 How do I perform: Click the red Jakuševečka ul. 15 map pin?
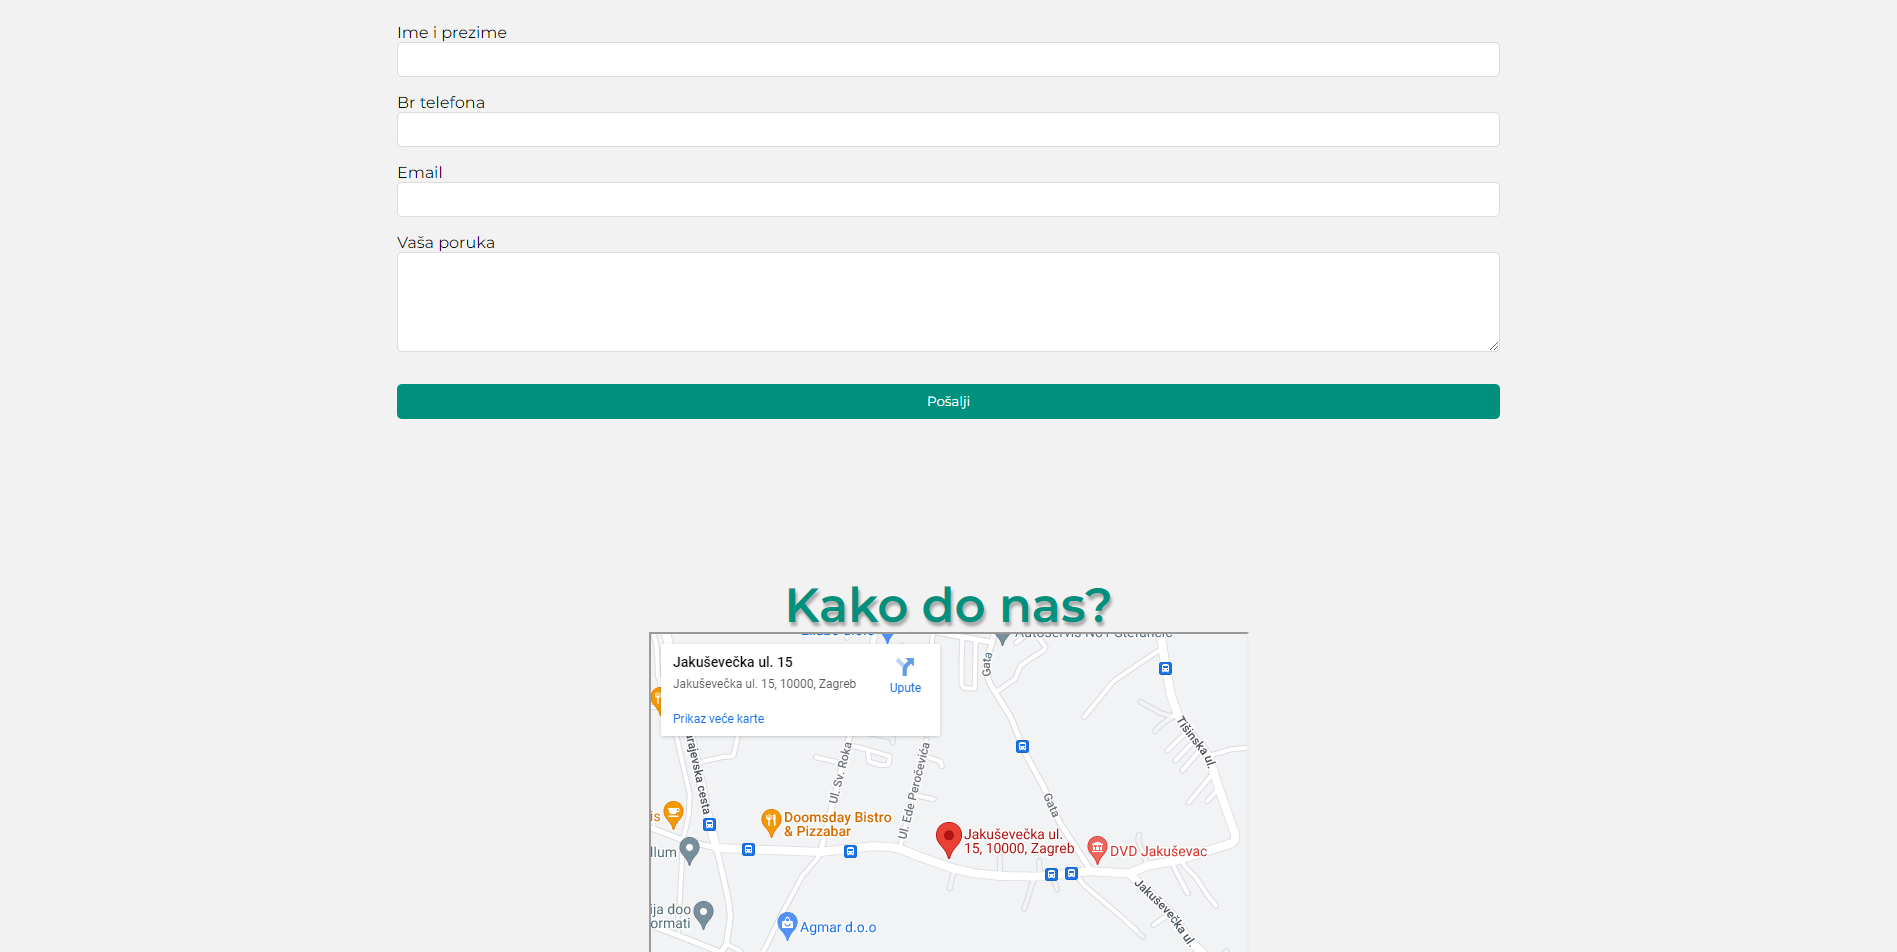click(948, 839)
